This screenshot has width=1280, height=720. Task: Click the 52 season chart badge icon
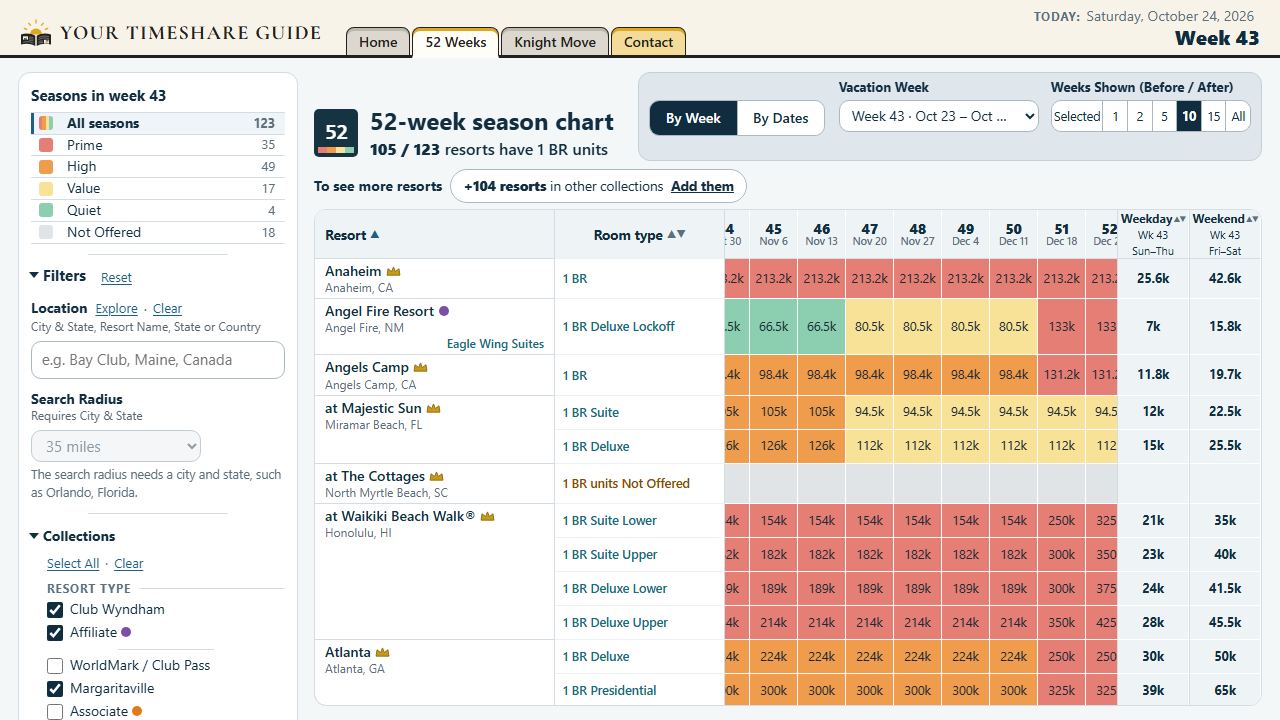pyautogui.click(x=336, y=133)
